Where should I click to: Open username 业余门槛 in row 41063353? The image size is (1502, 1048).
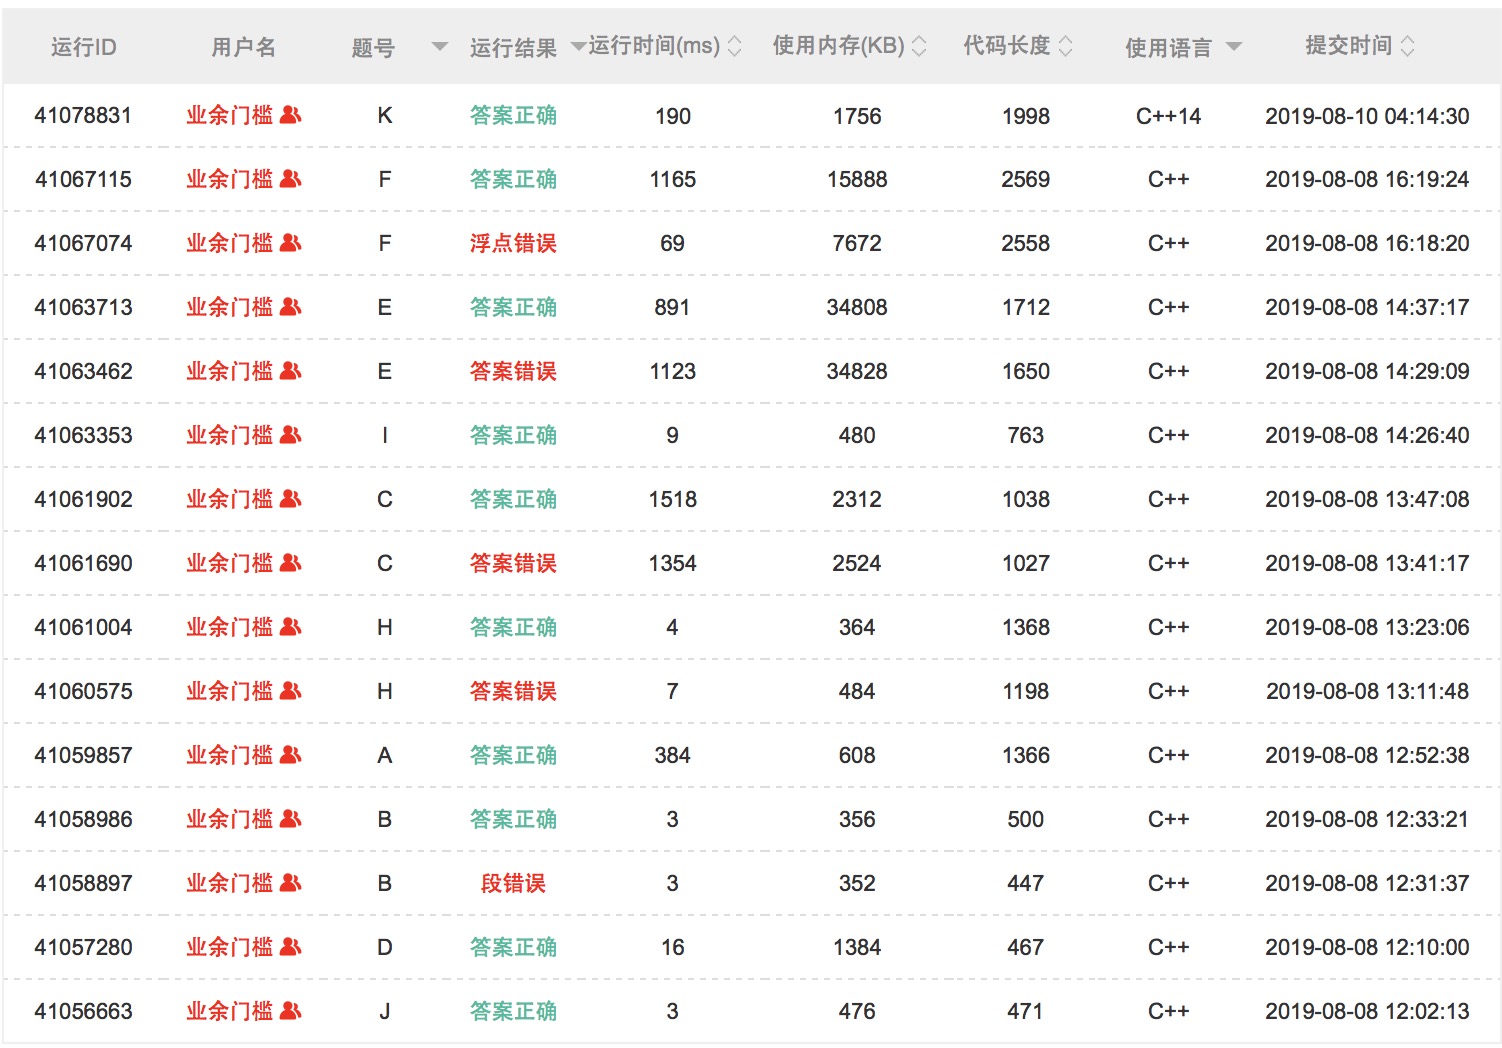(229, 435)
